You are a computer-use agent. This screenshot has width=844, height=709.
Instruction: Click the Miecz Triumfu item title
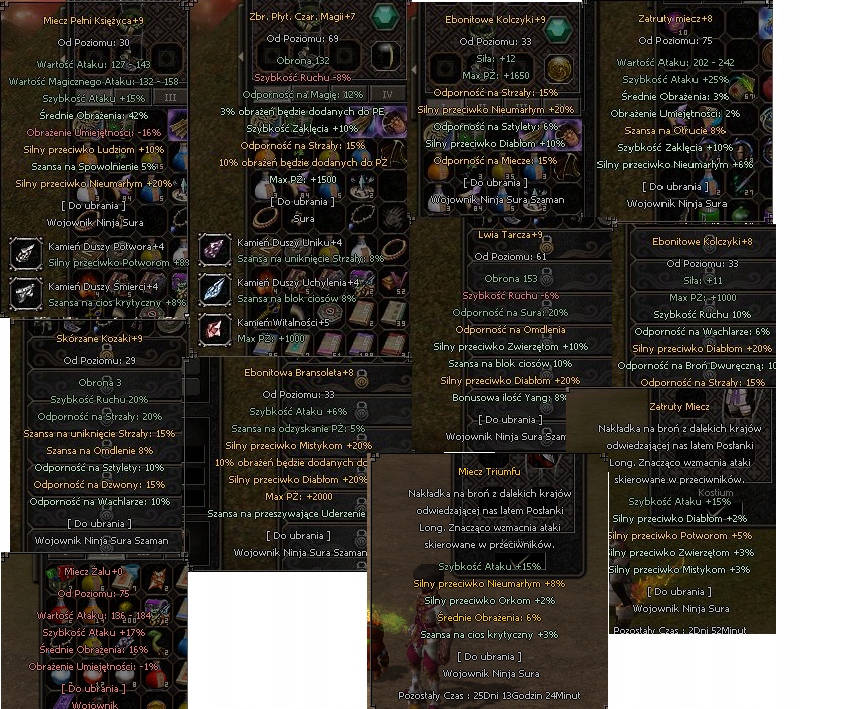coord(489,471)
